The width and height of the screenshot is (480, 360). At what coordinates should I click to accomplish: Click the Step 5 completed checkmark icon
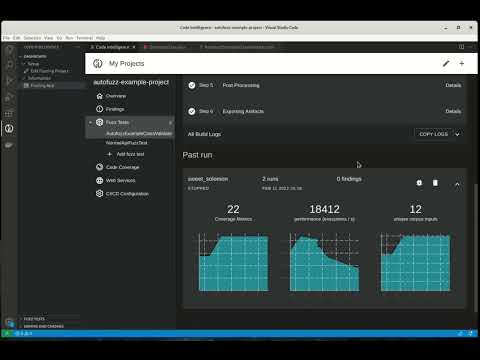pyautogui.click(x=192, y=85)
